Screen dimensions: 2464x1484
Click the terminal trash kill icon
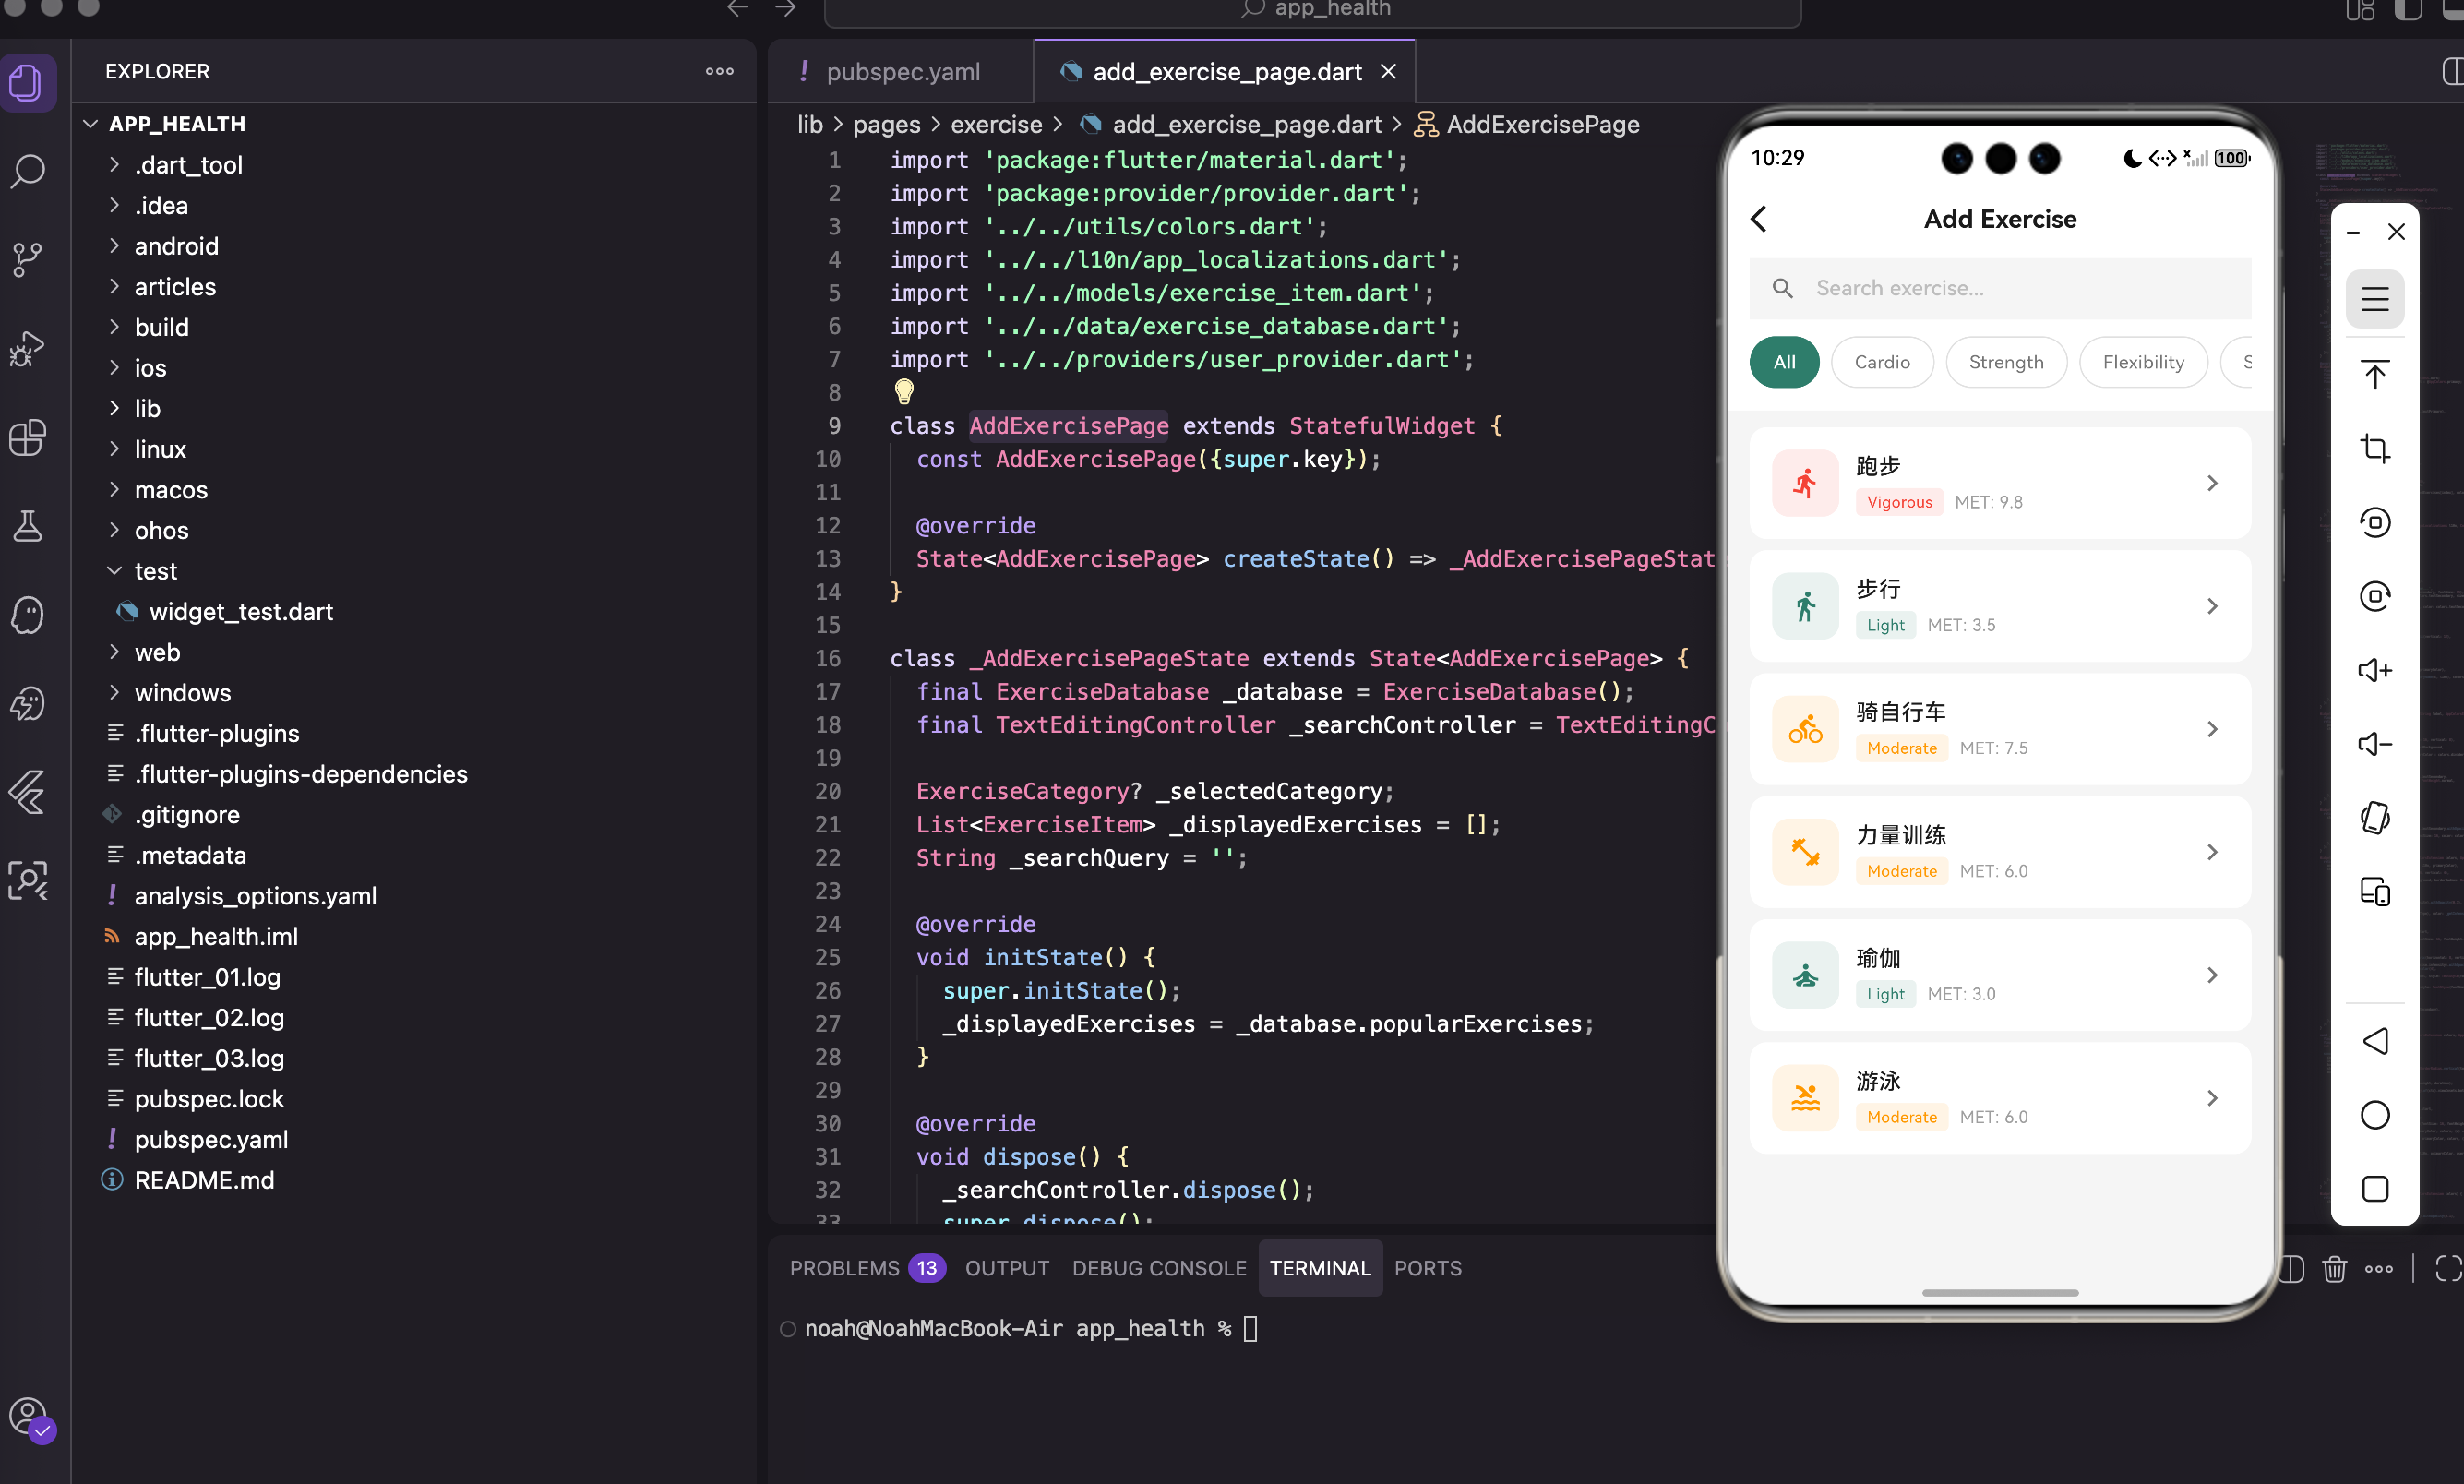click(x=2334, y=1268)
